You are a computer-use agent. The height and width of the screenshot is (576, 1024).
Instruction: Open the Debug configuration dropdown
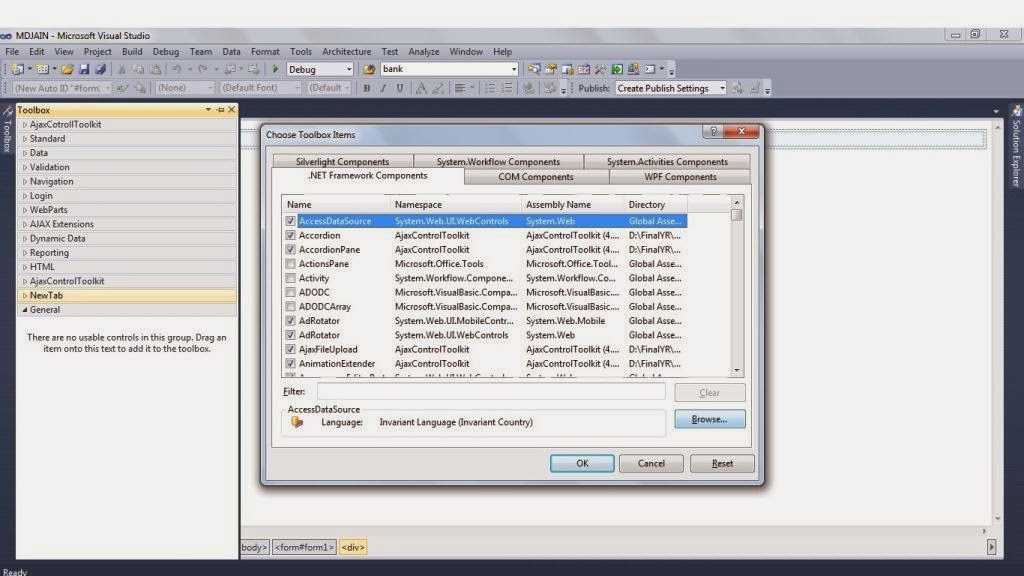[x=349, y=69]
